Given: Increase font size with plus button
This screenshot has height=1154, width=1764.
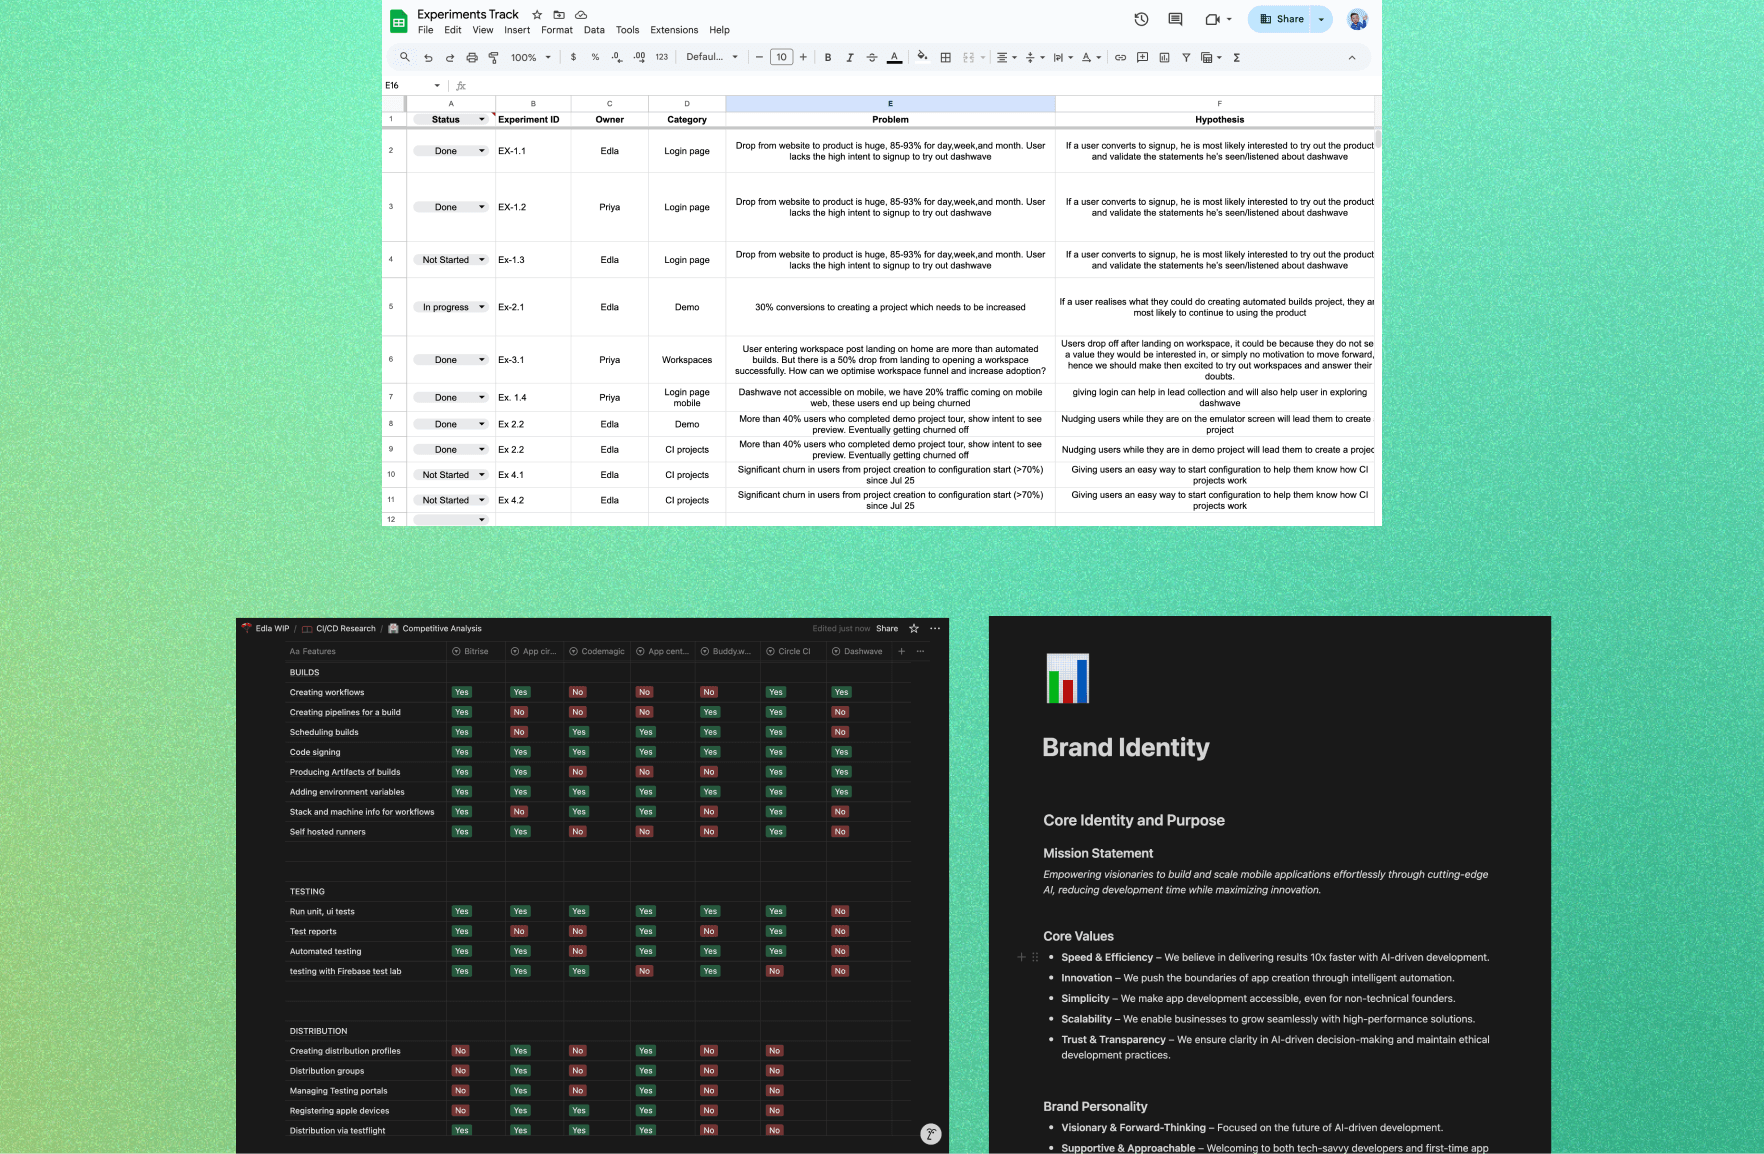Looking at the screenshot, I should 803,57.
